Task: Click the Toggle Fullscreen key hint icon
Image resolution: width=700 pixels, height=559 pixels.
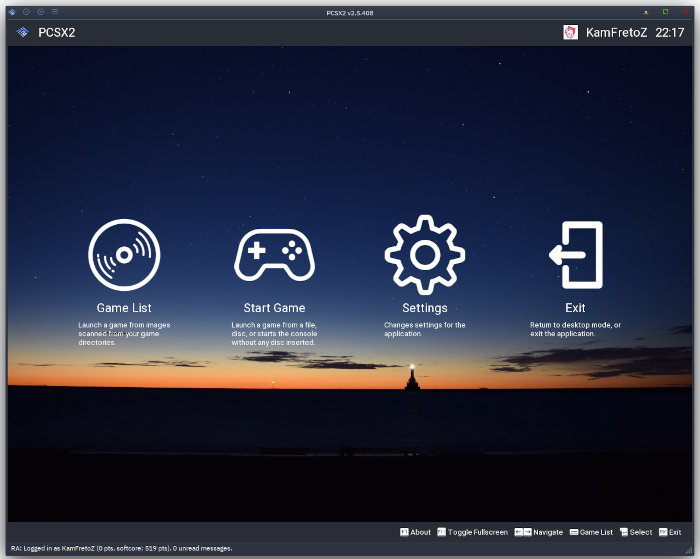Action: pyautogui.click(x=441, y=532)
